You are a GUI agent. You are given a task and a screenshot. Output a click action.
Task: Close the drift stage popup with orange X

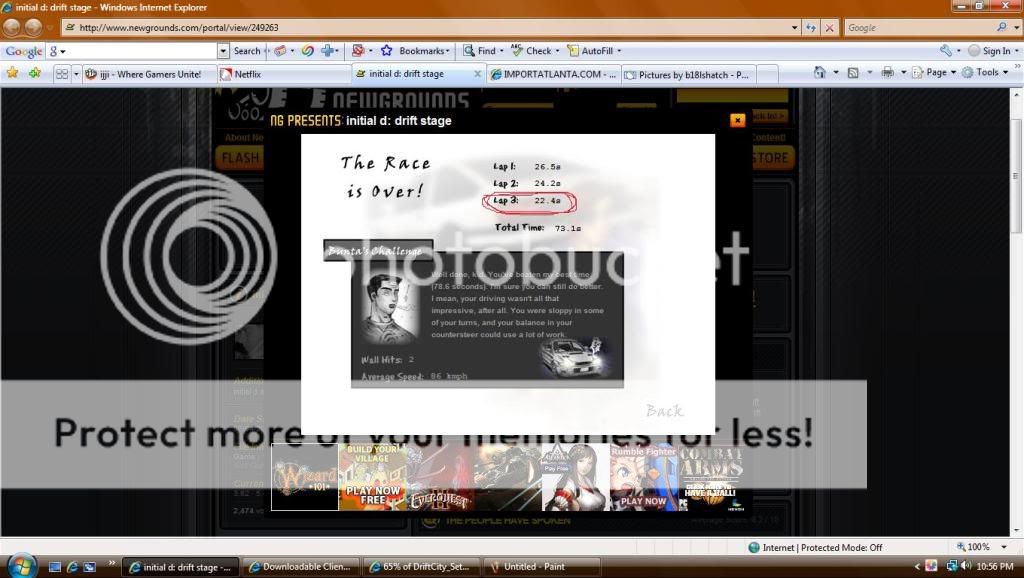point(737,120)
